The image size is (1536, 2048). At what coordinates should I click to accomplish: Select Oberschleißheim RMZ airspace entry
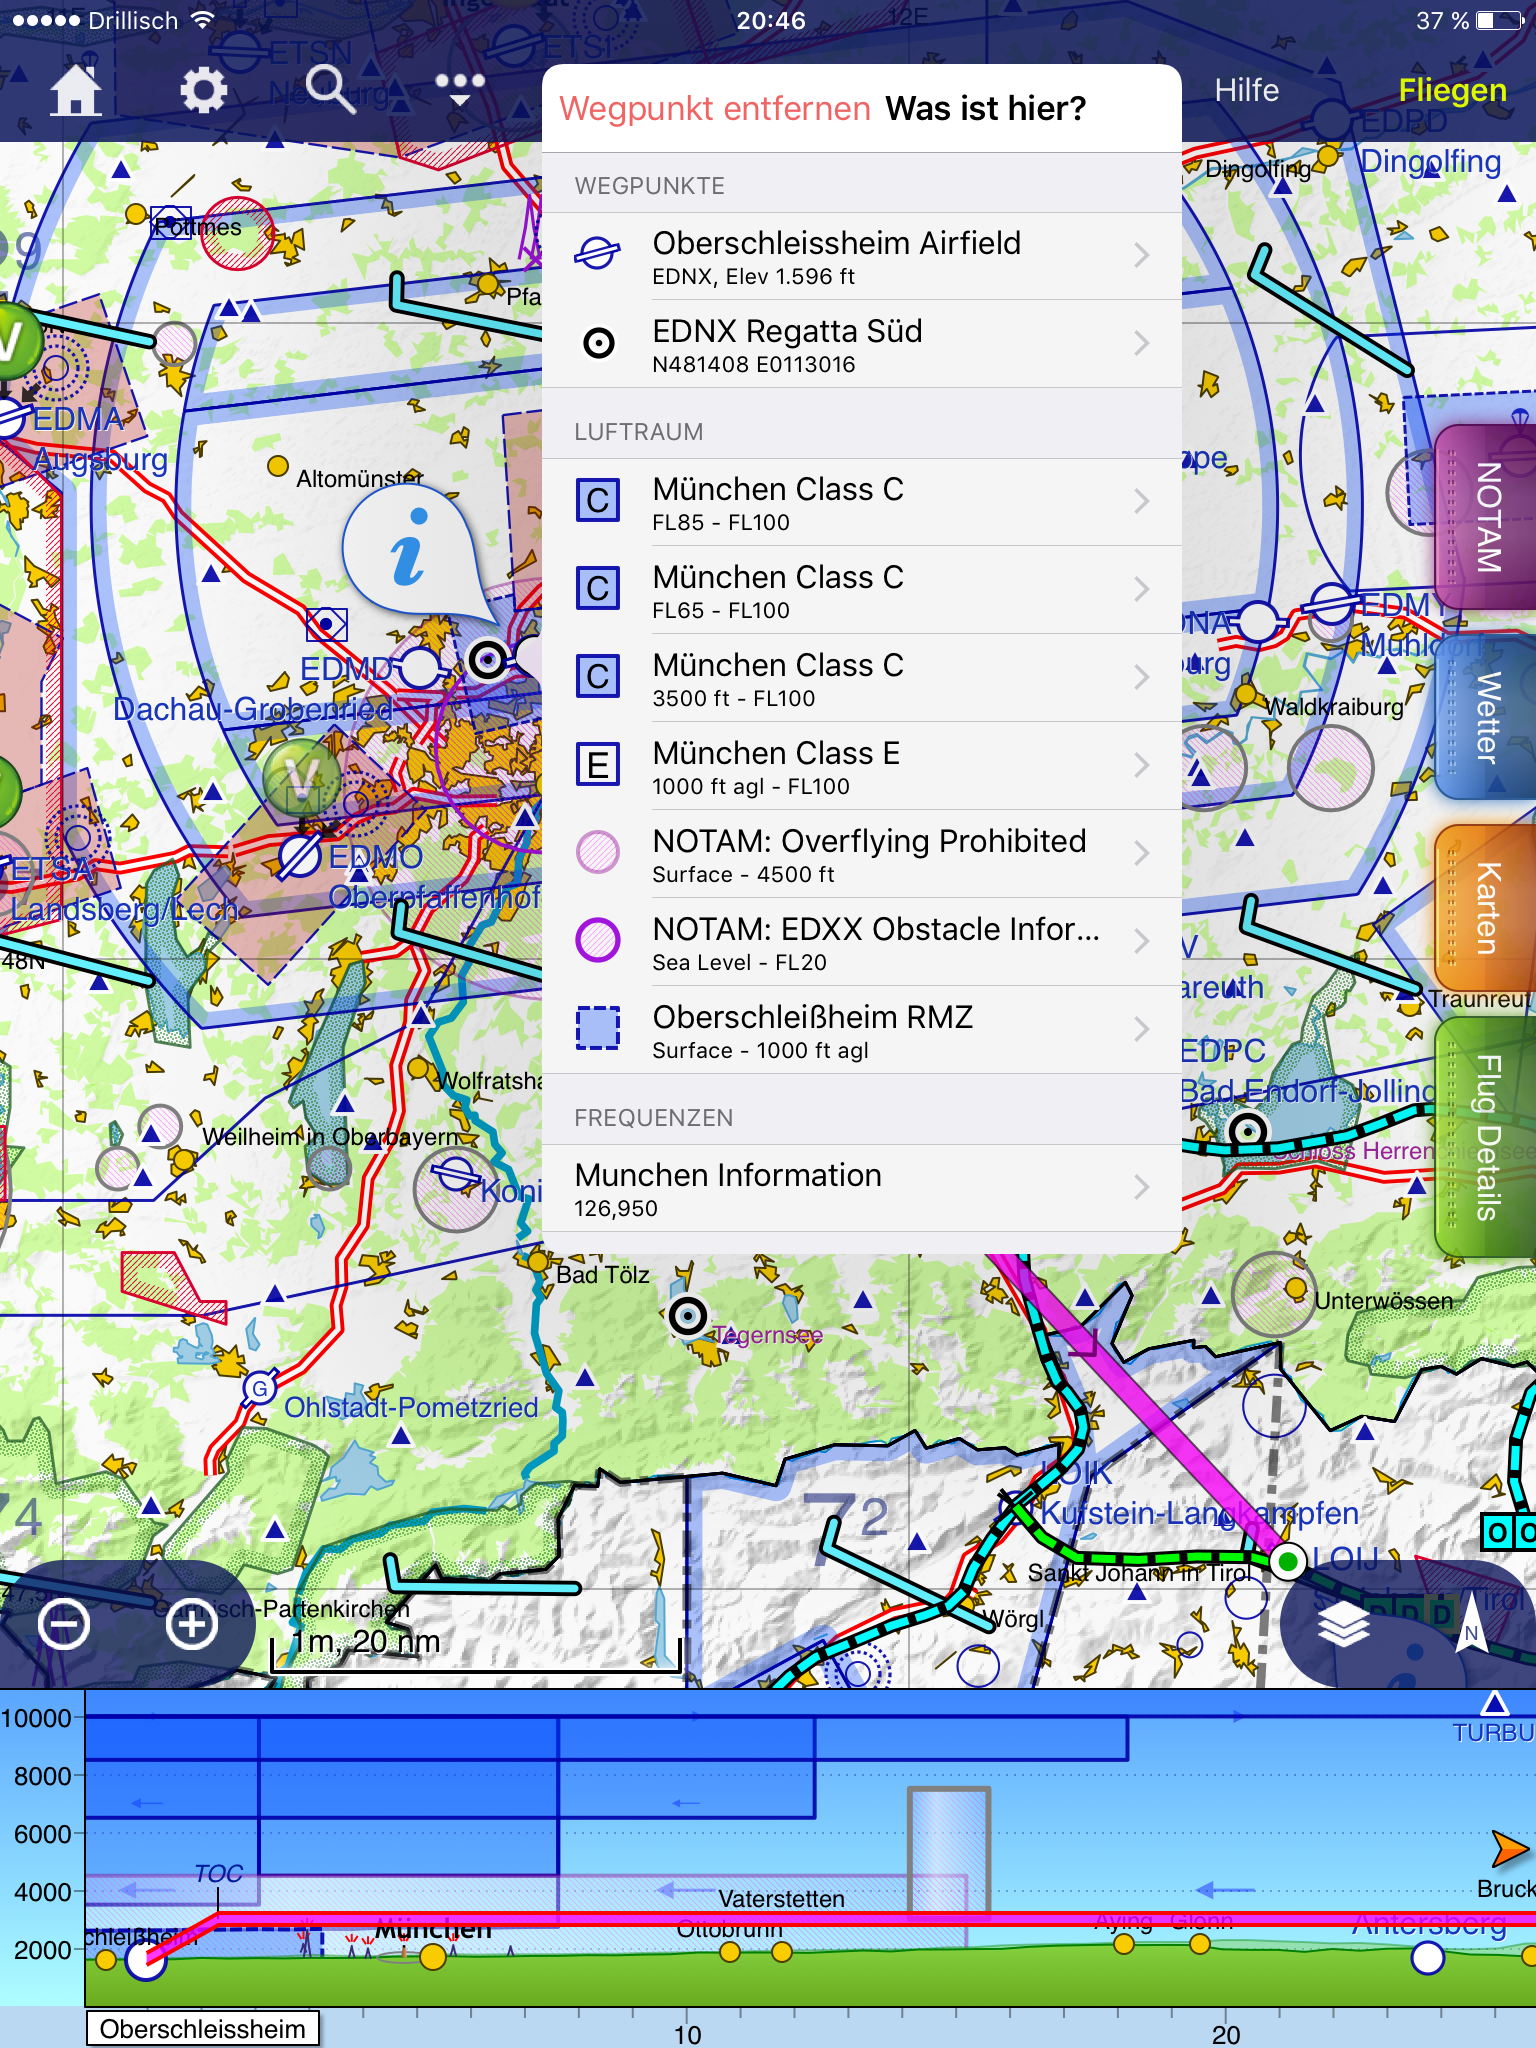tap(860, 1030)
